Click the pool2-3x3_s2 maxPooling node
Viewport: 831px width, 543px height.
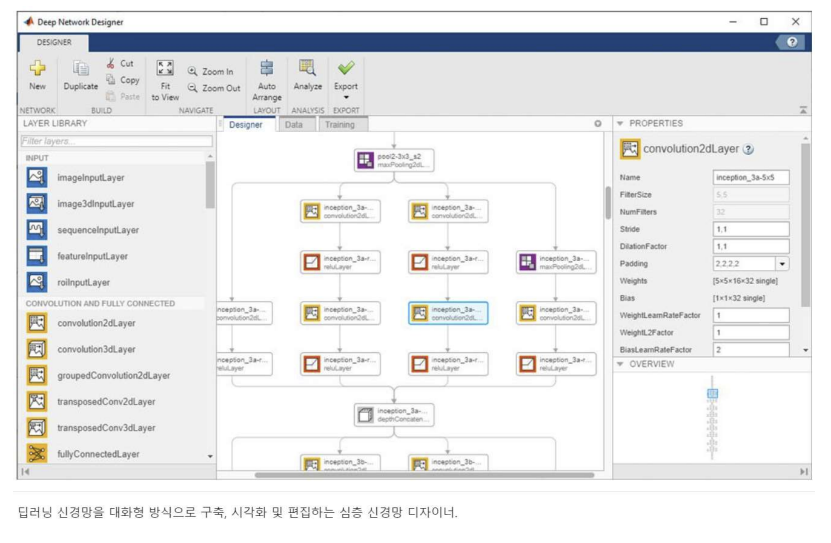coord(394,160)
